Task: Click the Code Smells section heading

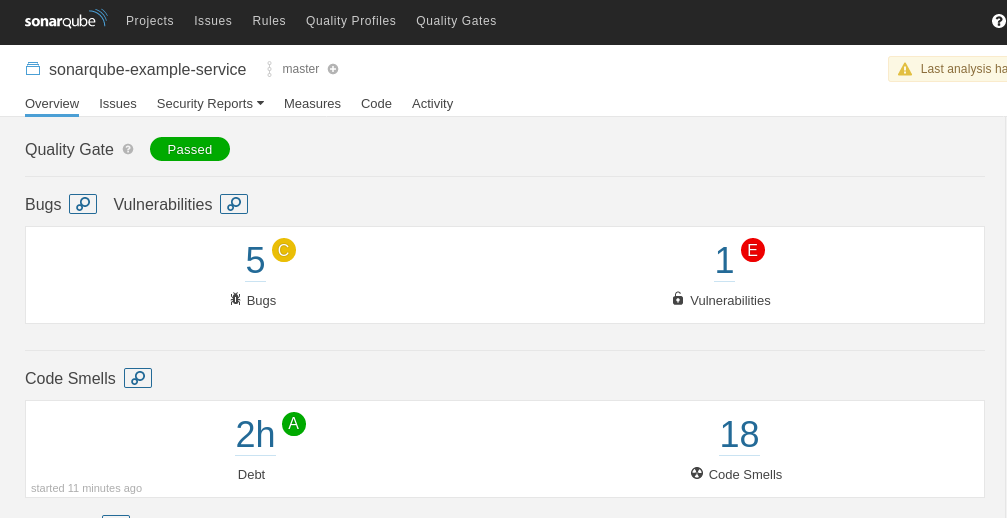Action: (70, 378)
